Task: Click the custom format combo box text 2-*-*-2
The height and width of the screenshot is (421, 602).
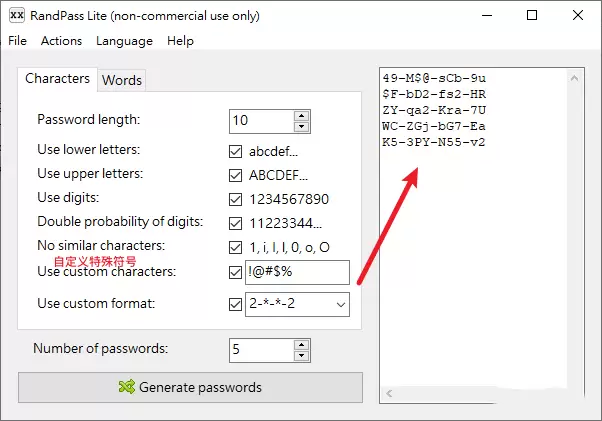Action: (272, 304)
